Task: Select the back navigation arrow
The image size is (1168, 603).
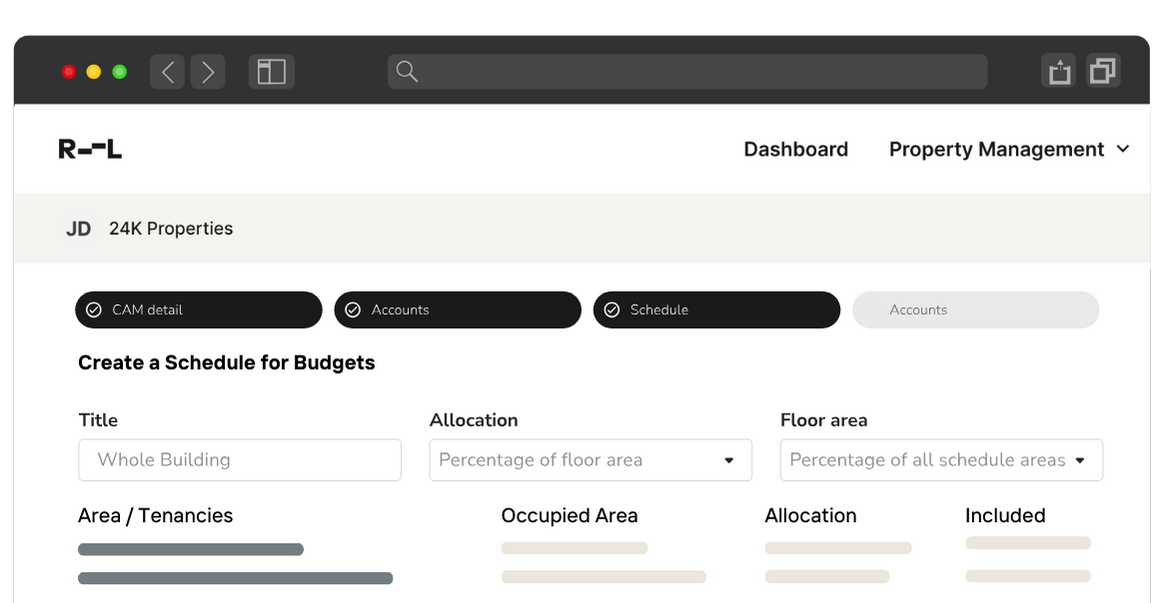Action: [166, 71]
